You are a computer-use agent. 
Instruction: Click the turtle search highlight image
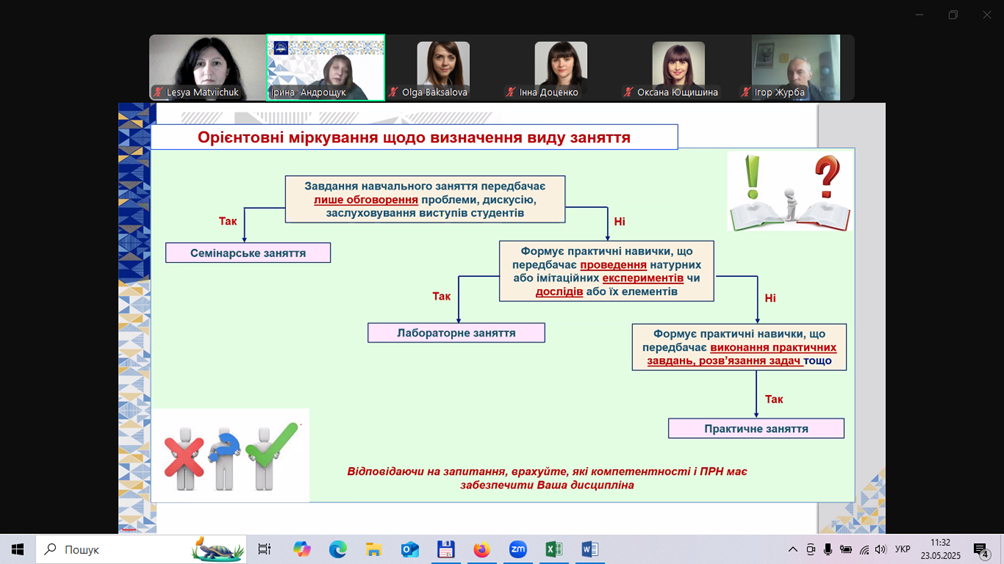click(218, 549)
